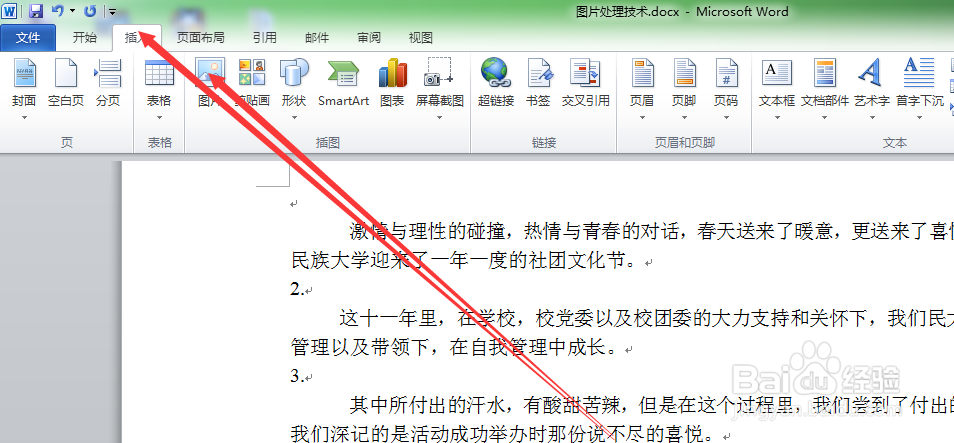The image size is (954, 443).
Task: Expand the 文本框 dropdown arrow
Action: tap(777, 117)
